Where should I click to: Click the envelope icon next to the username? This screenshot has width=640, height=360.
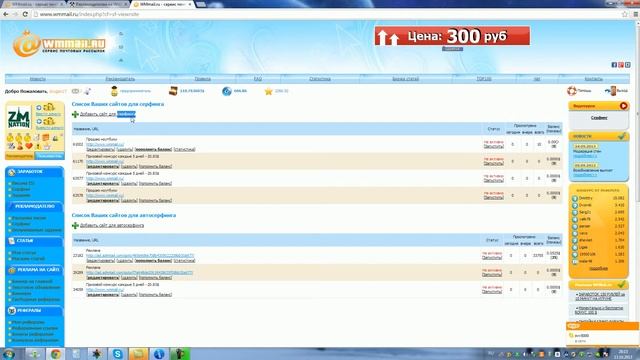(75, 91)
